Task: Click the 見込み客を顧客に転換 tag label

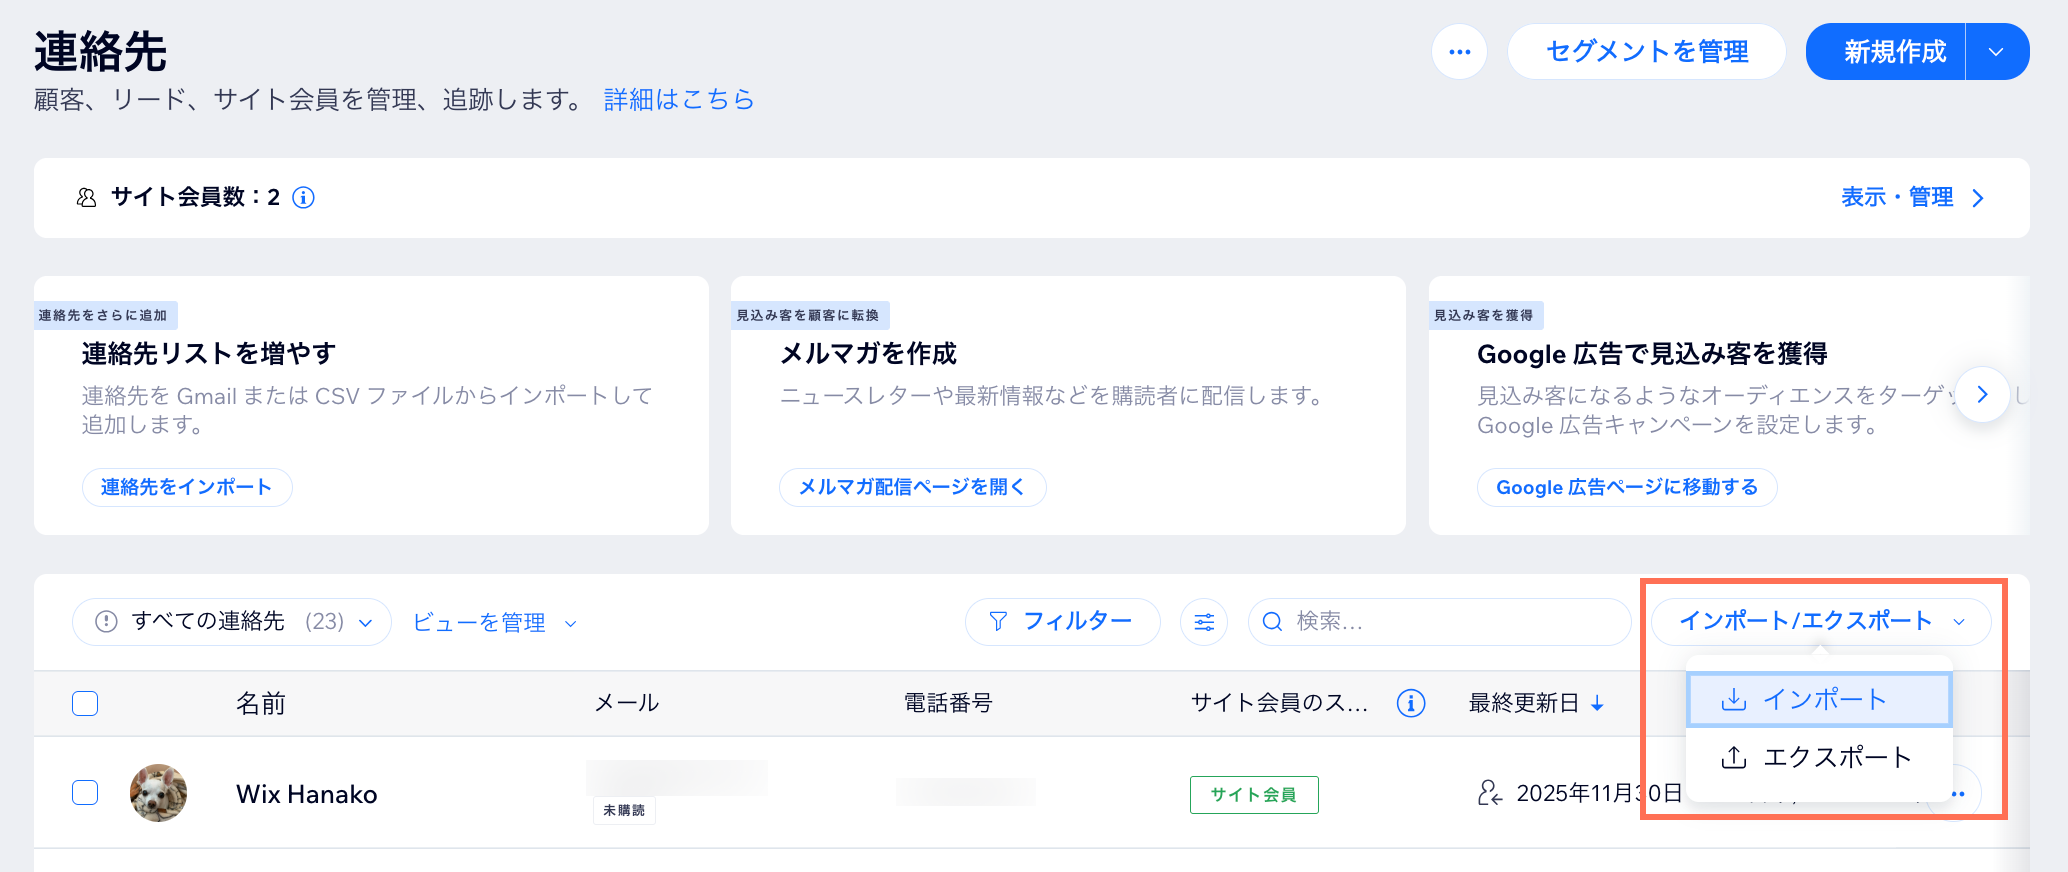Action: [809, 315]
